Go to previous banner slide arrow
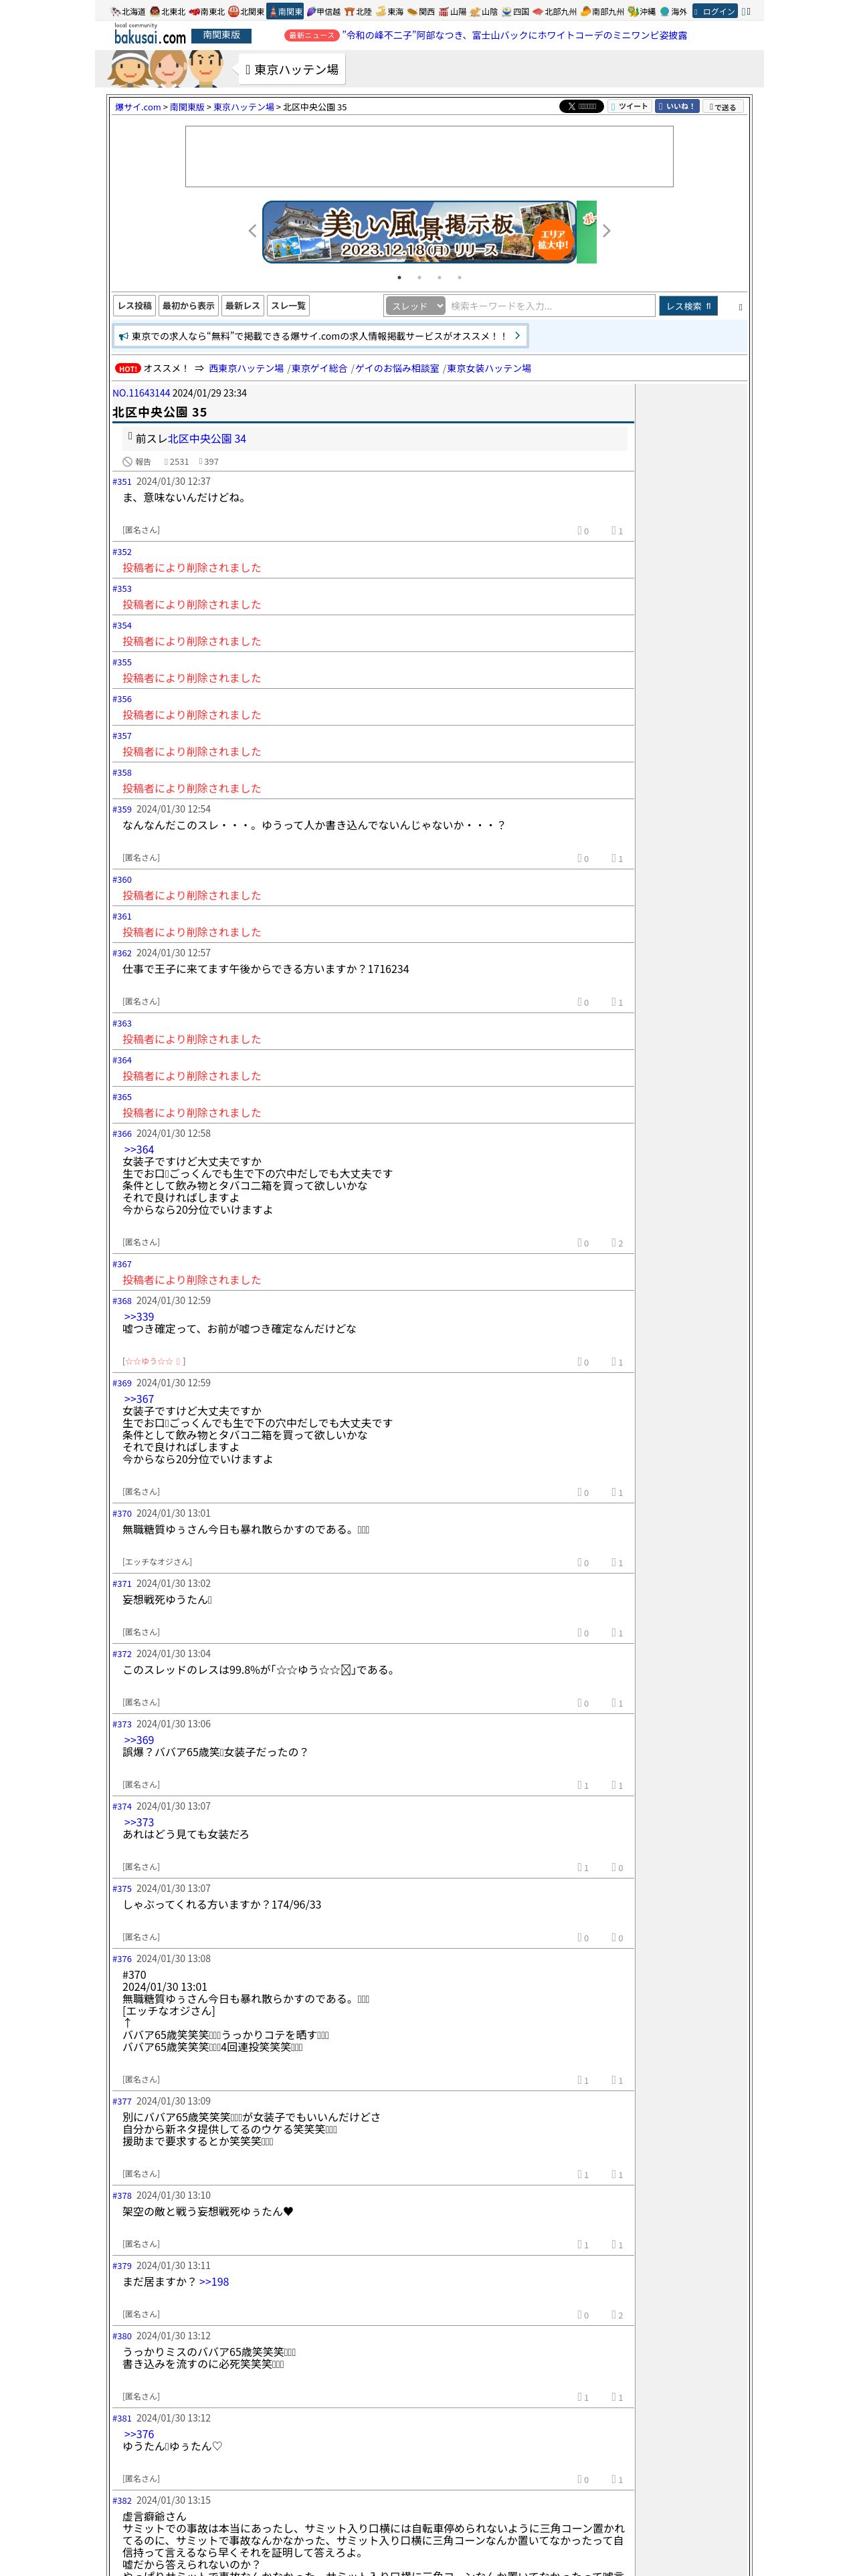 pos(252,231)
